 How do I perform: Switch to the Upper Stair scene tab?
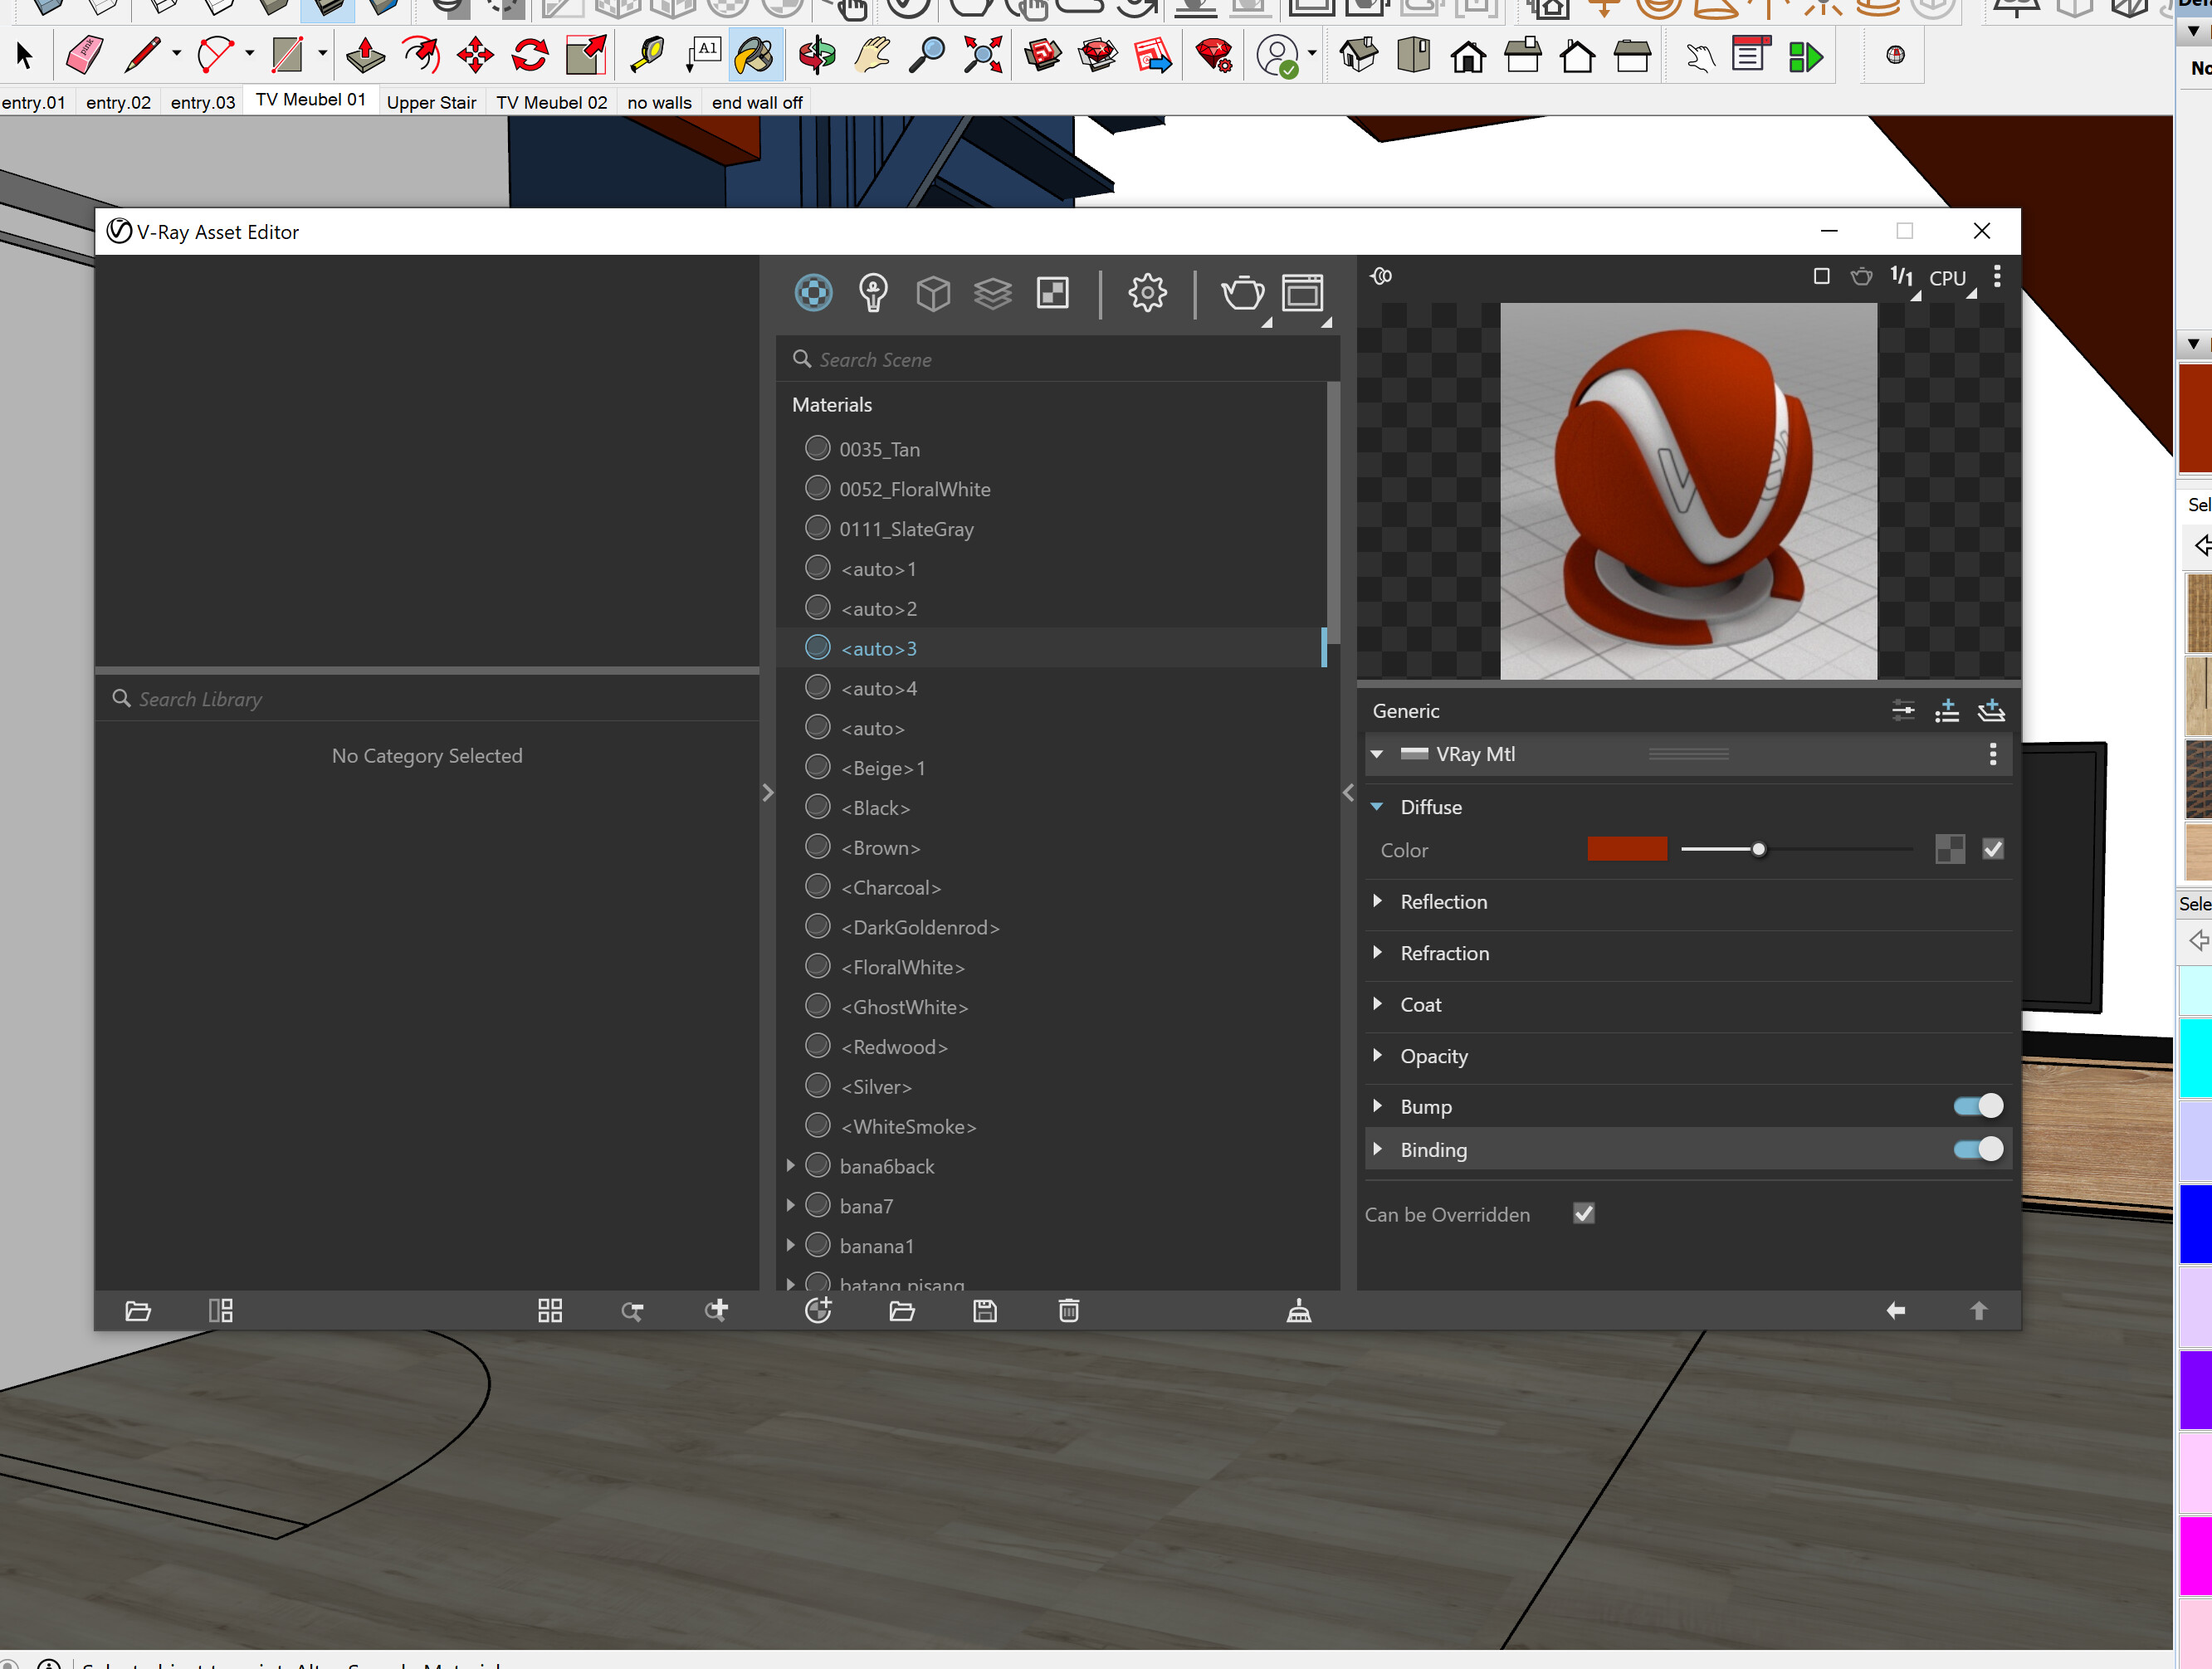[x=431, y=102]
